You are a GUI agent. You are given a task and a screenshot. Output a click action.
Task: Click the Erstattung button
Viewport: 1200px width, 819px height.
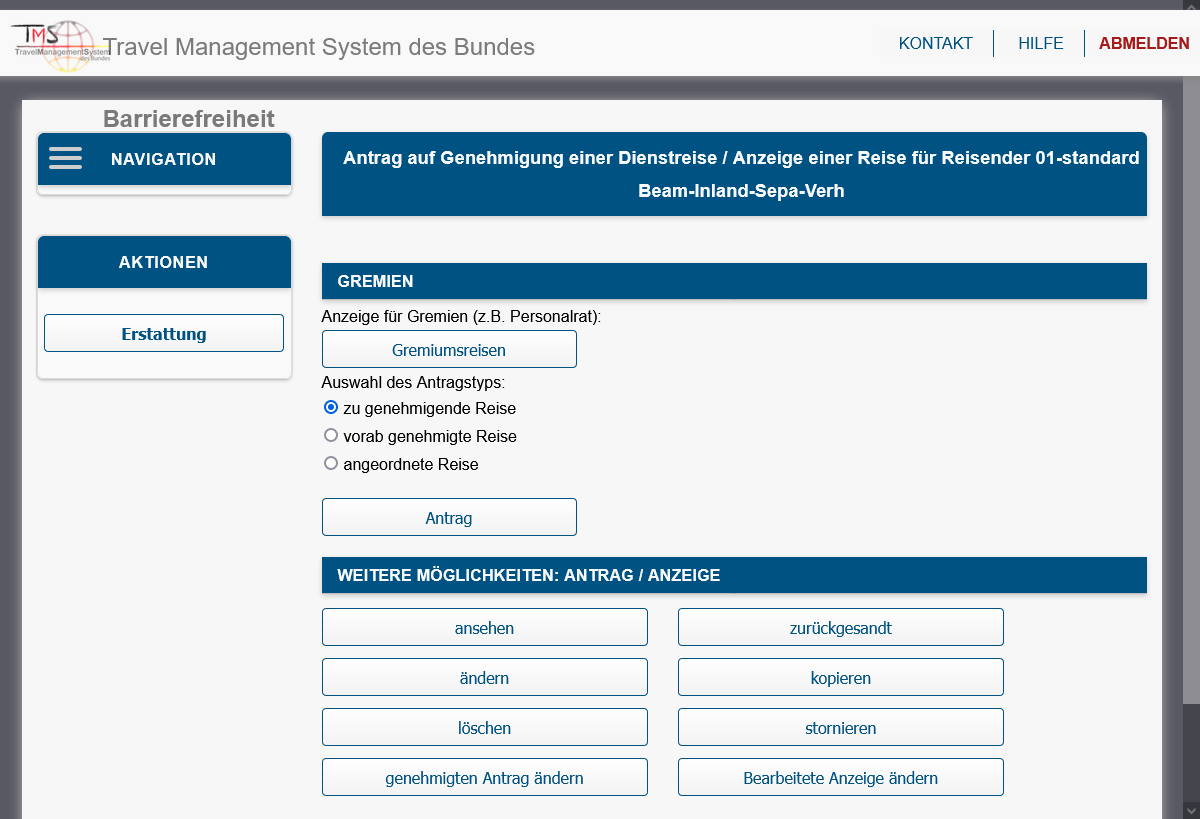164,333
